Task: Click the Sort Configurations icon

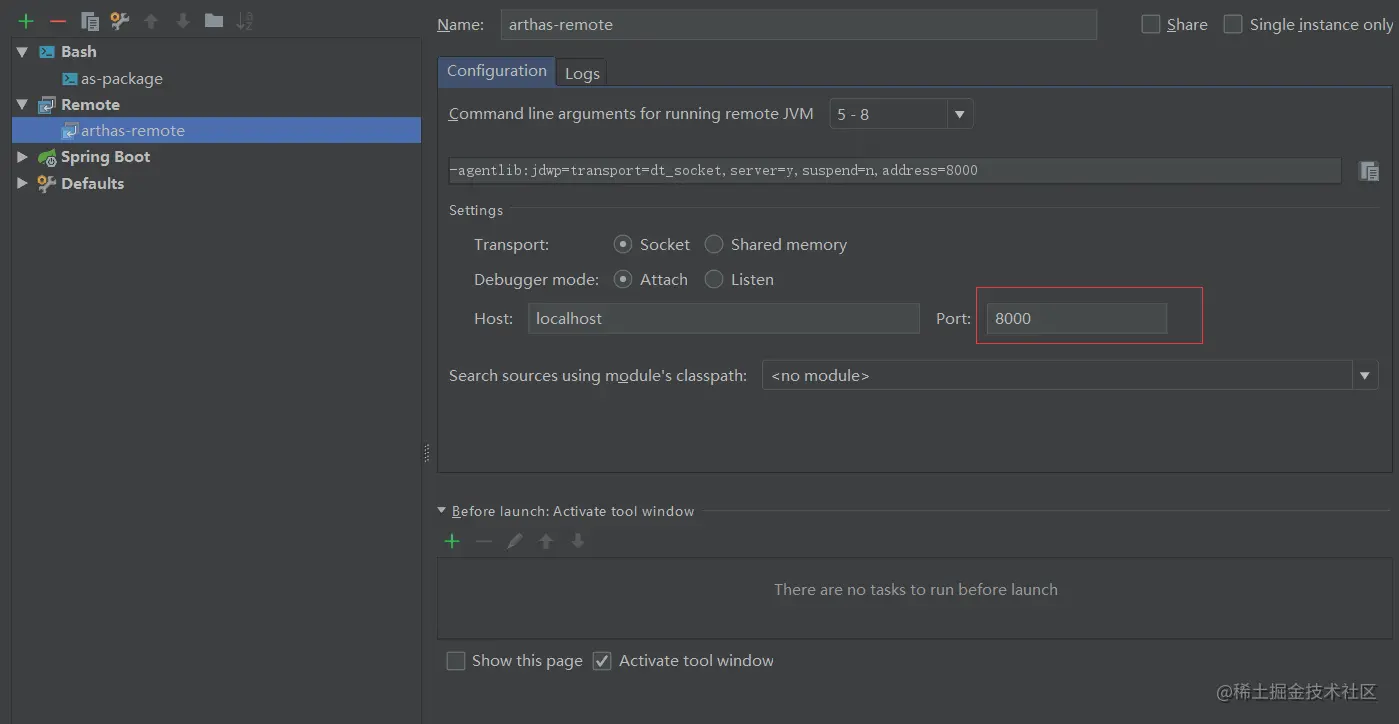Action: tap(245, 21)
